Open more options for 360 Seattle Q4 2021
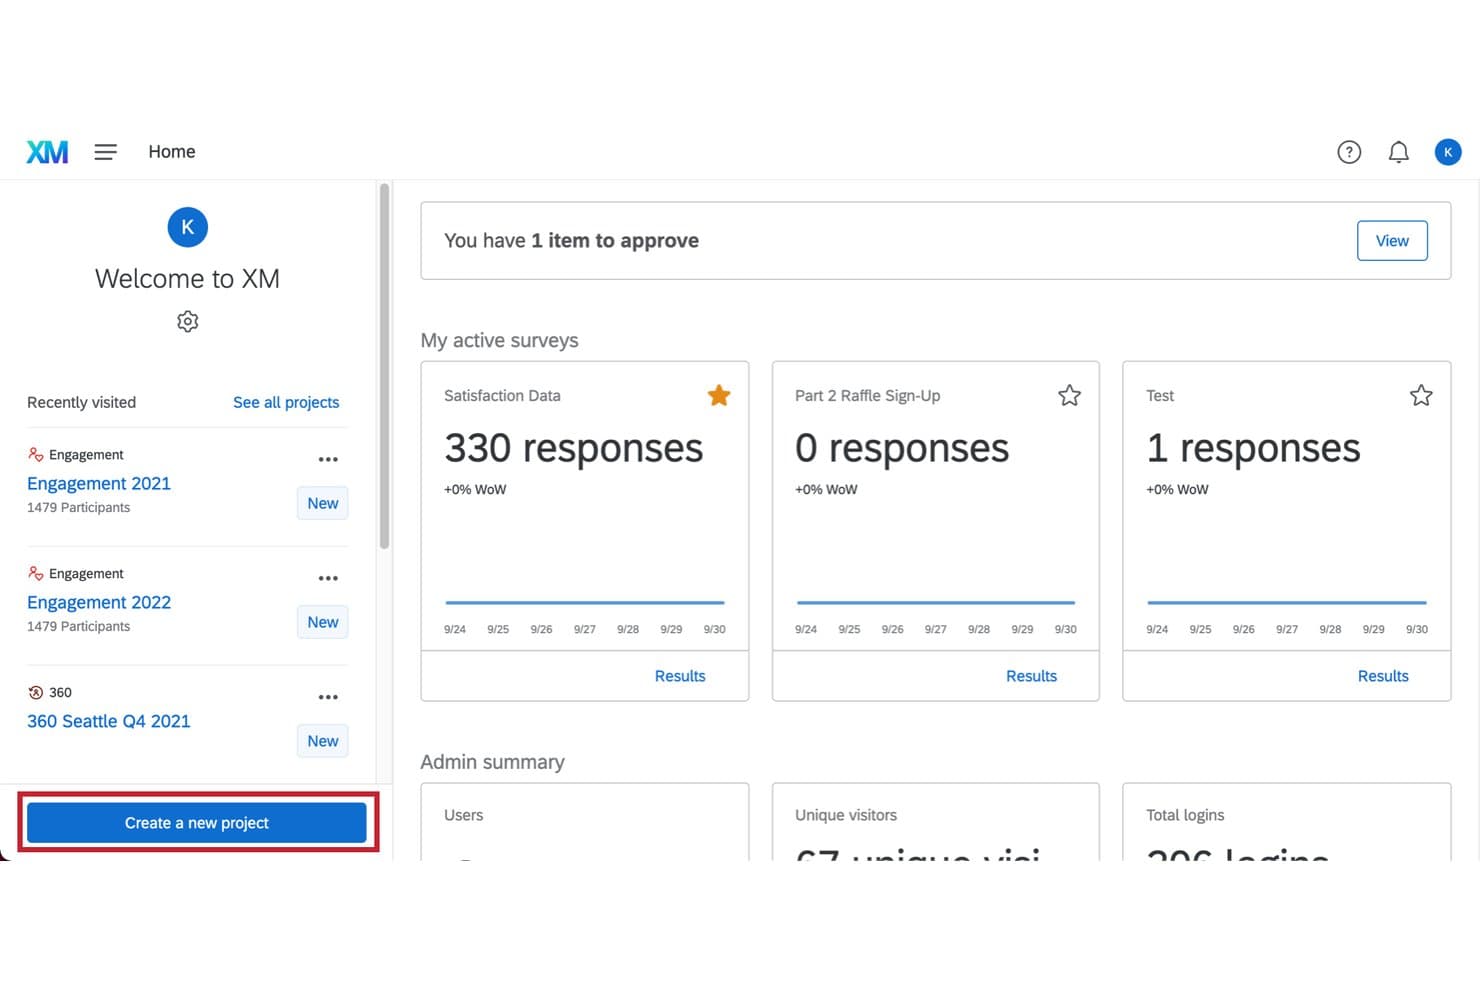 click(328, 697)
